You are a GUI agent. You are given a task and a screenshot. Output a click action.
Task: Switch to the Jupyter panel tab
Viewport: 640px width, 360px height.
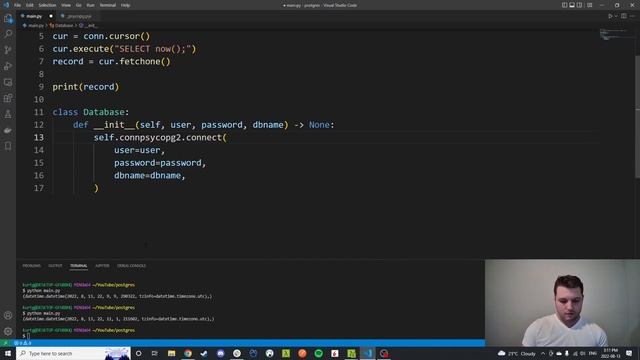pyautogui.click(x=102, y=266)
